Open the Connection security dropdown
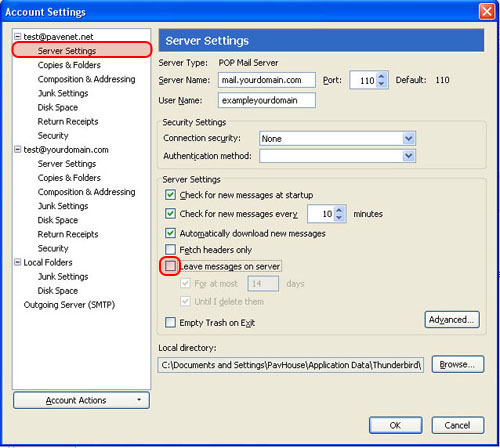Image resolution: width=500 pixels, height=448 pixels. click(x=408, y=138)
